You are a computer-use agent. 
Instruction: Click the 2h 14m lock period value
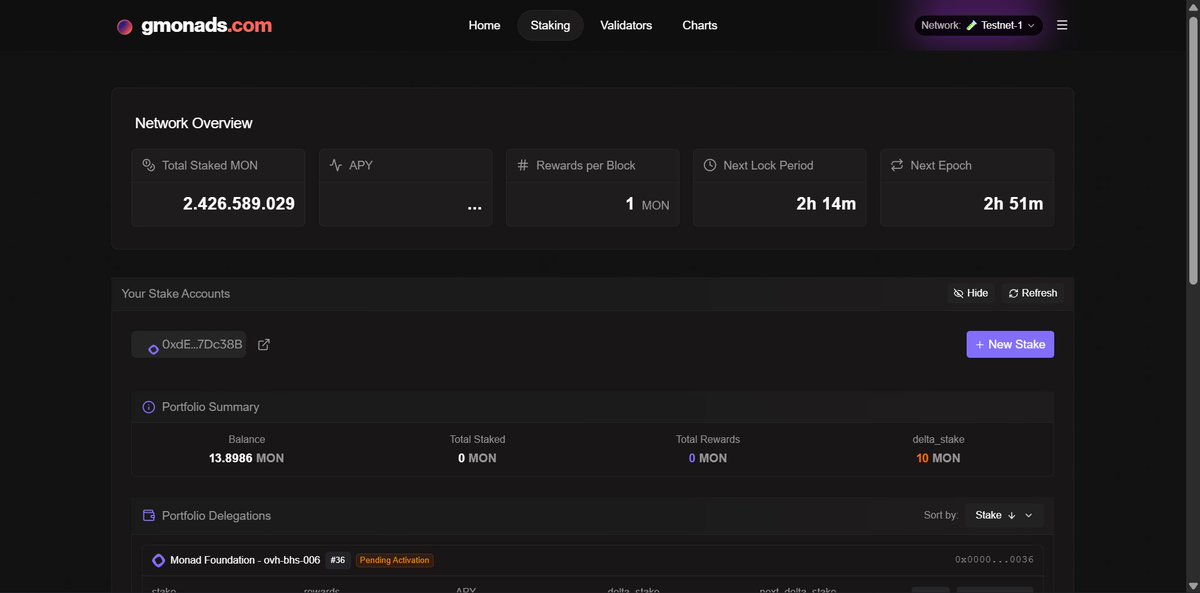(826, 204)
